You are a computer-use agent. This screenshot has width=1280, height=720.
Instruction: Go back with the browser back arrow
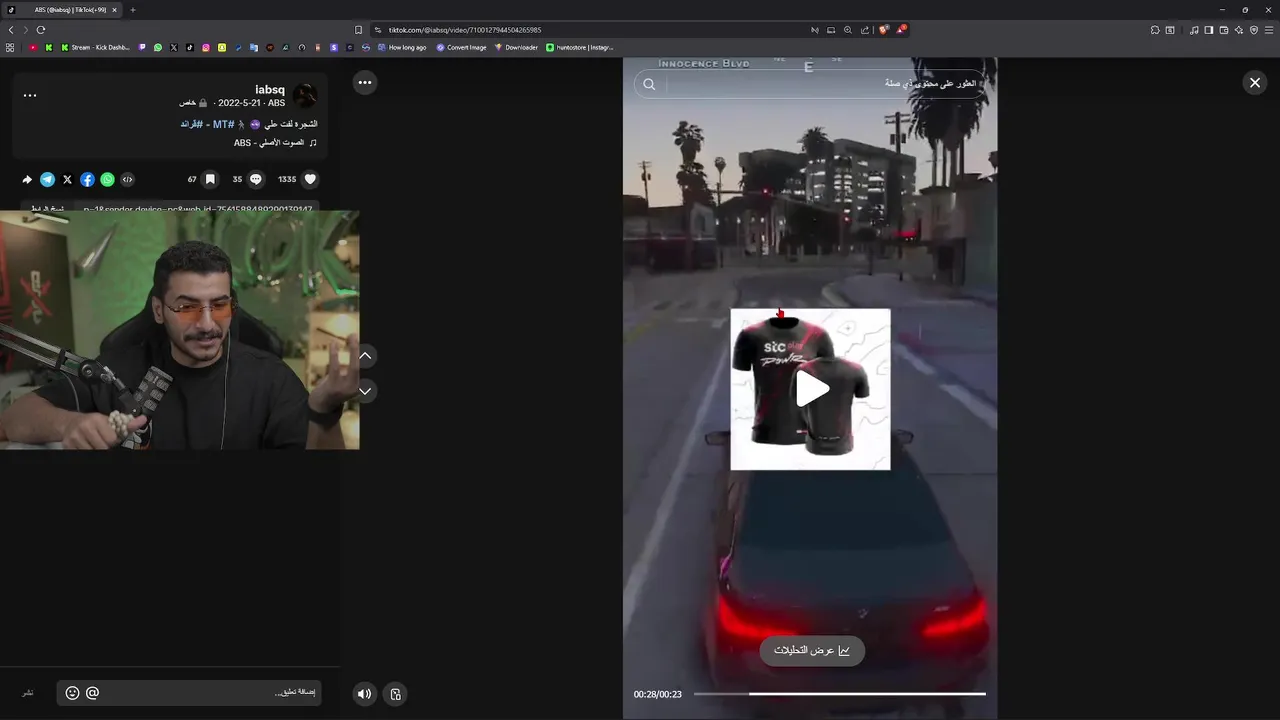click(11, 30)
